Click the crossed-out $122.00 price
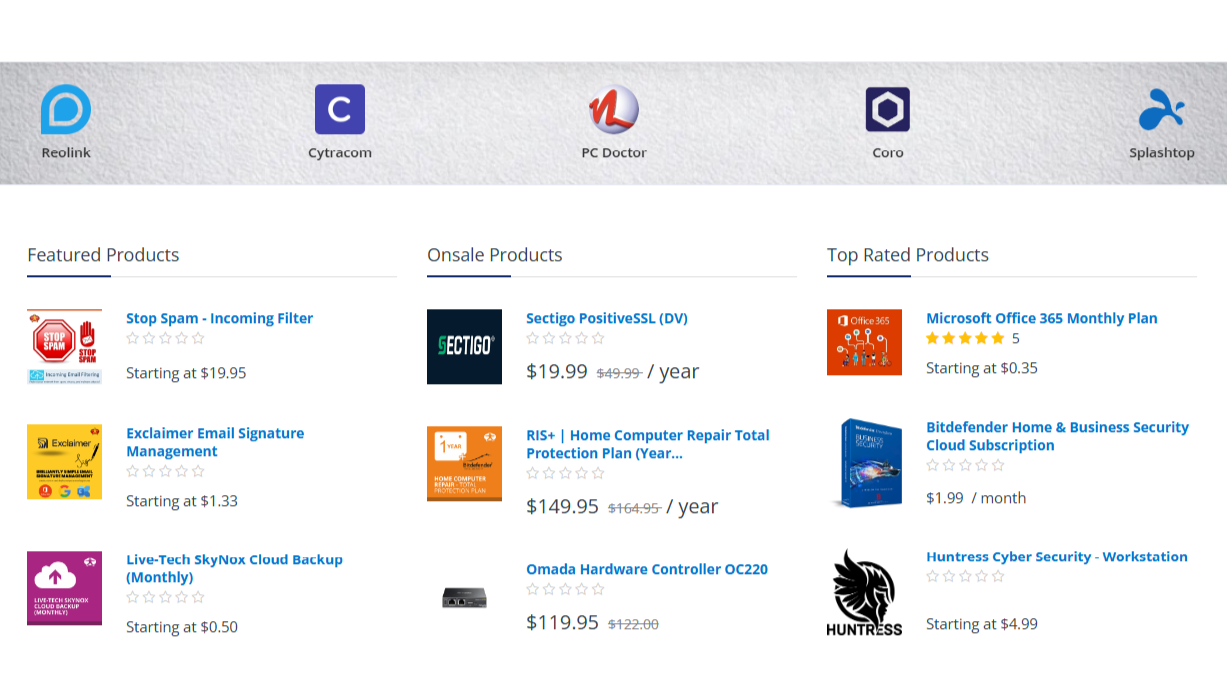This screenshot has width=1227, height=690. pyautogui.click(x=634, y=624)
